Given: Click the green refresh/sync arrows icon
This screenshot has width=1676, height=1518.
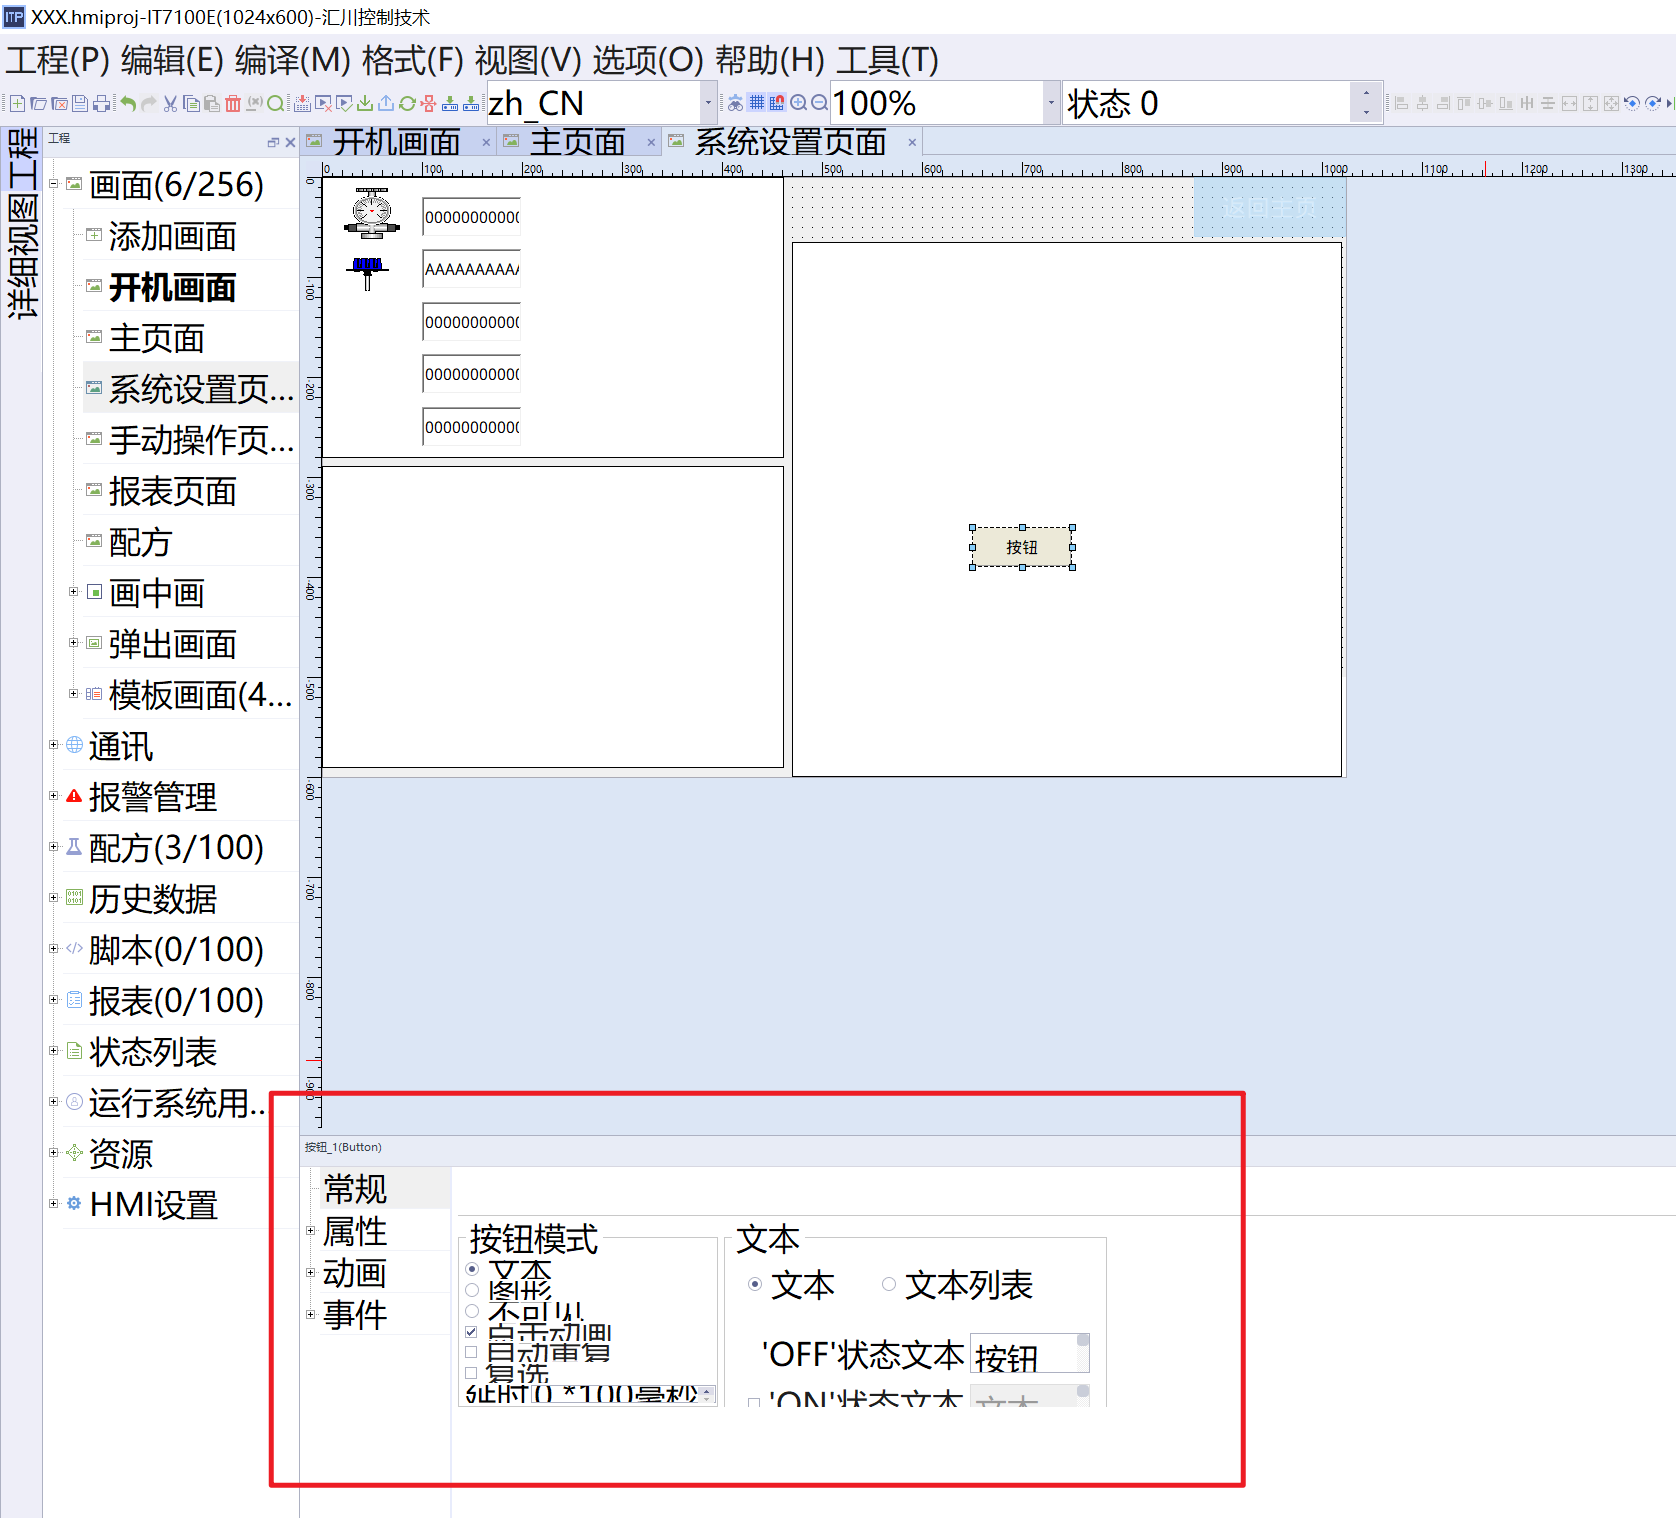Looking at the screenshot, I should (407, 103).
